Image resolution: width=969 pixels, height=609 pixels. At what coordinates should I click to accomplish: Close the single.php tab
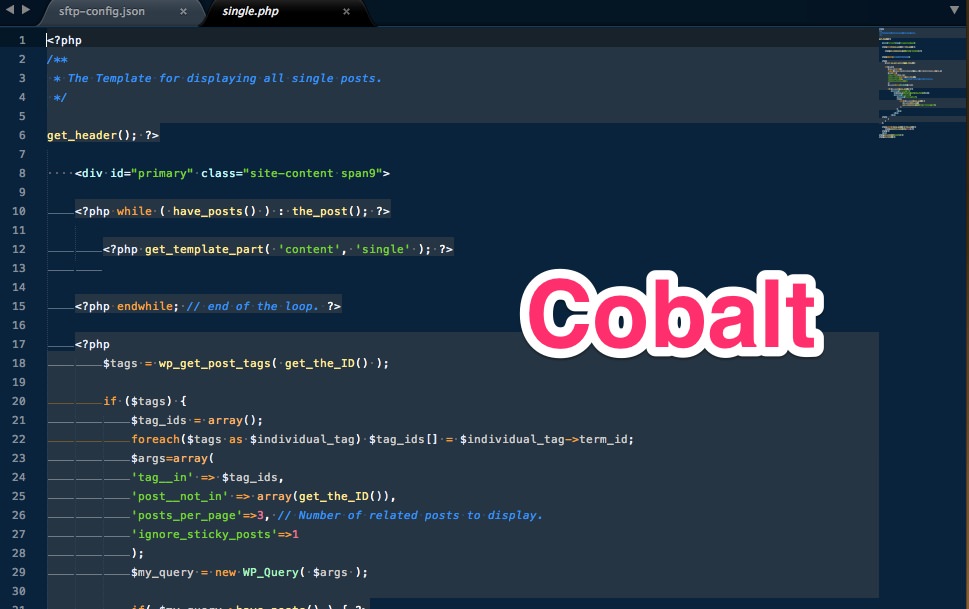(x=346, y=11)
